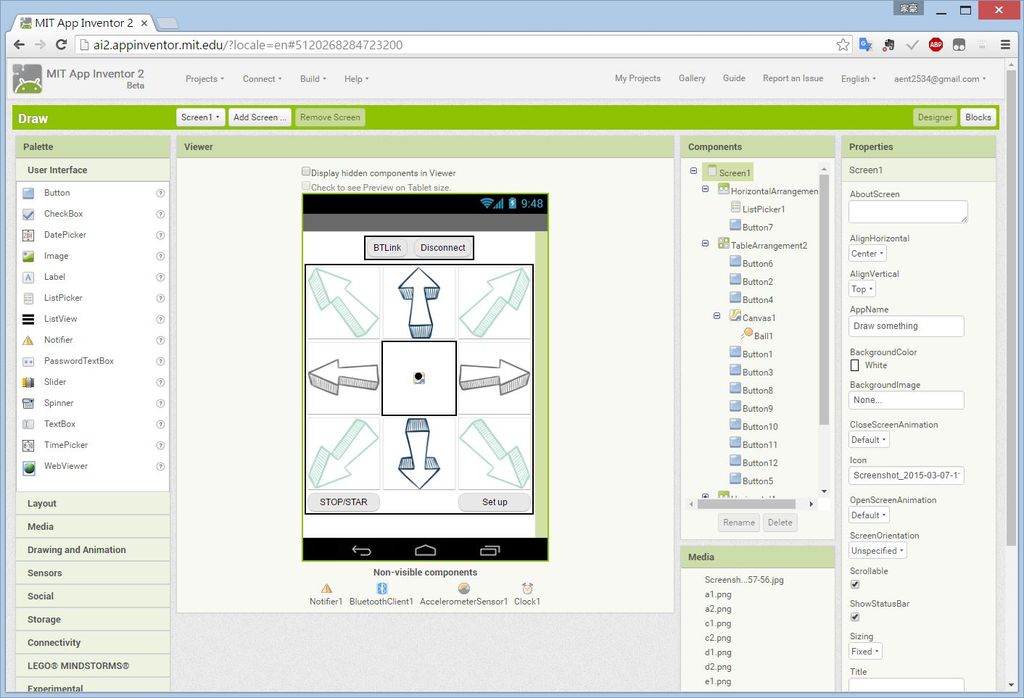The image size is (1024, 698).
Task: Open the OpenScreenAnimation Default dropdown
Action: 869,515
